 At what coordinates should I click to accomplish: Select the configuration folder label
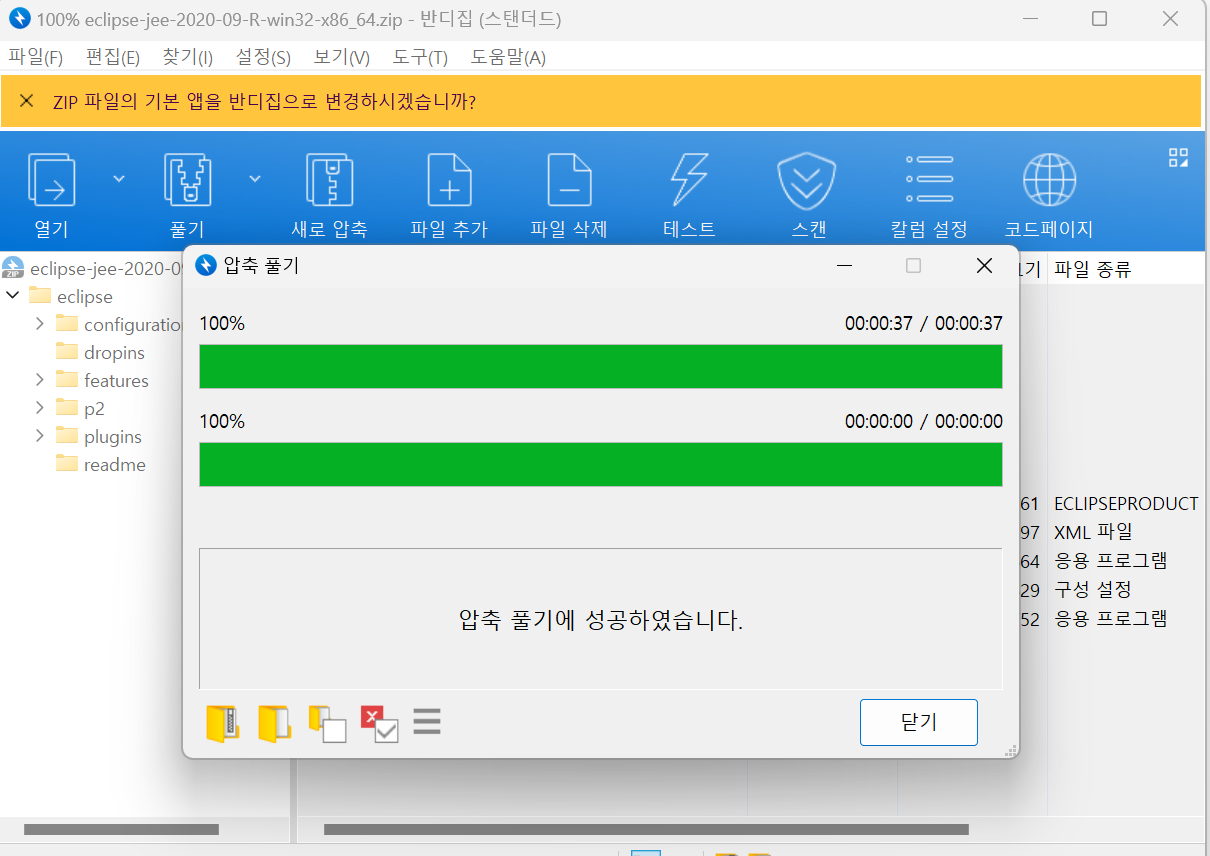click(x=133, y=324)
